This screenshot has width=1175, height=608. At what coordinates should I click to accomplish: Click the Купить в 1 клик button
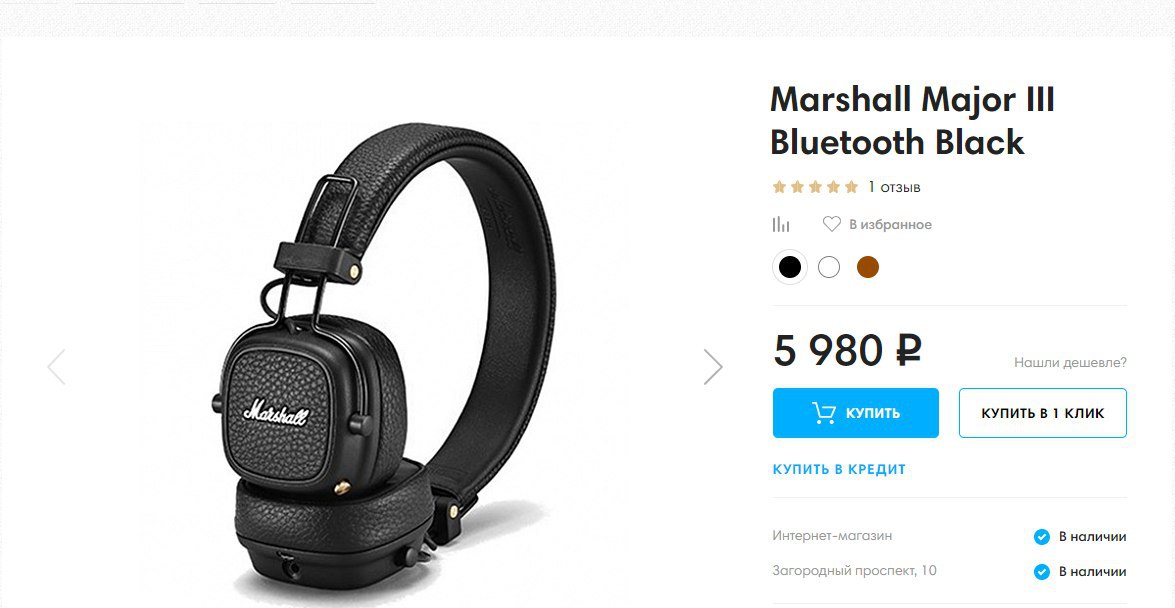(x=1042, y=413)
